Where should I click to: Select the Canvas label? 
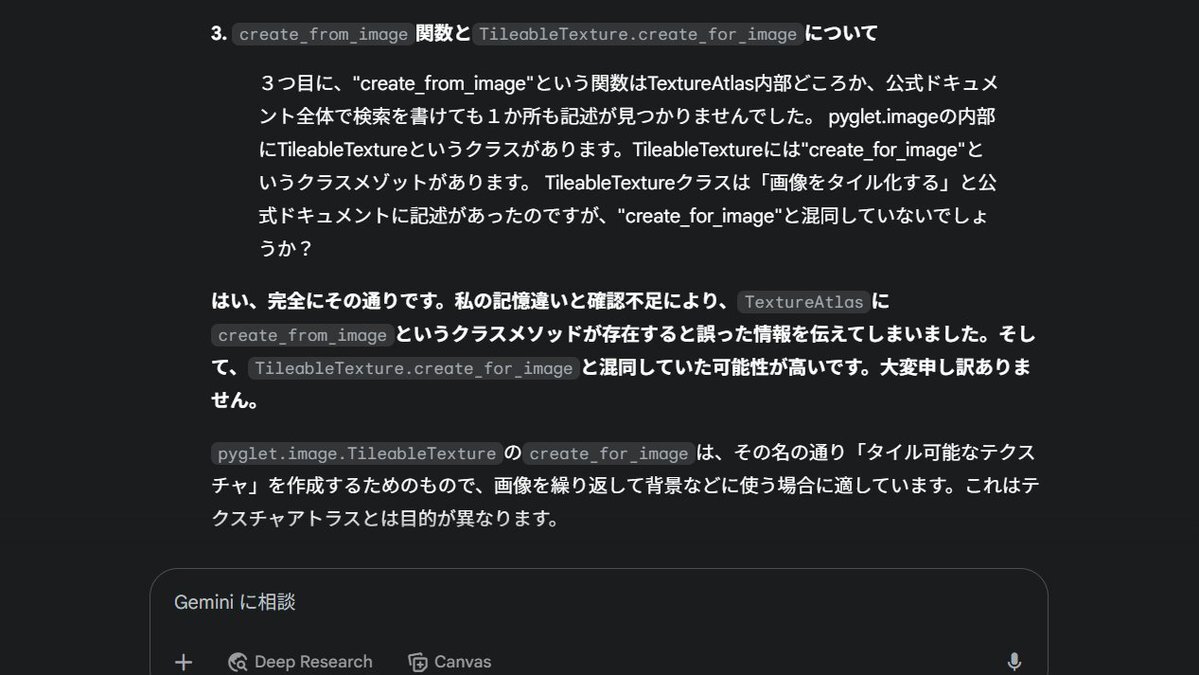tap(463, 662)
